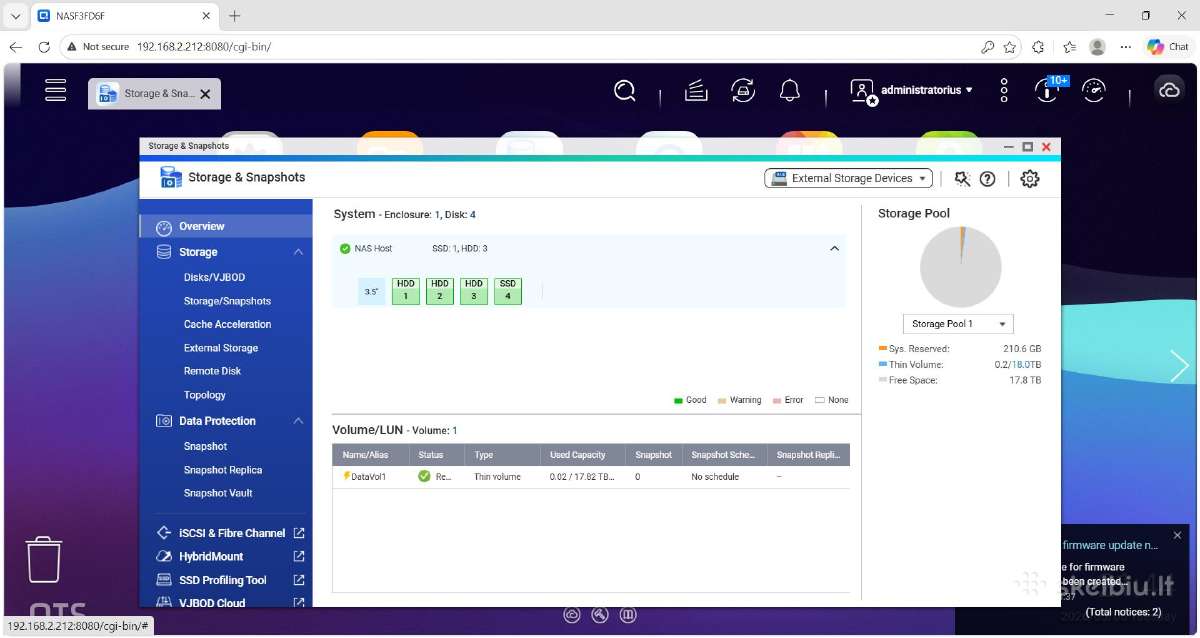Select HDD 3 disk slot
This screenshot has height=638, width=1200.
point(474,290)
